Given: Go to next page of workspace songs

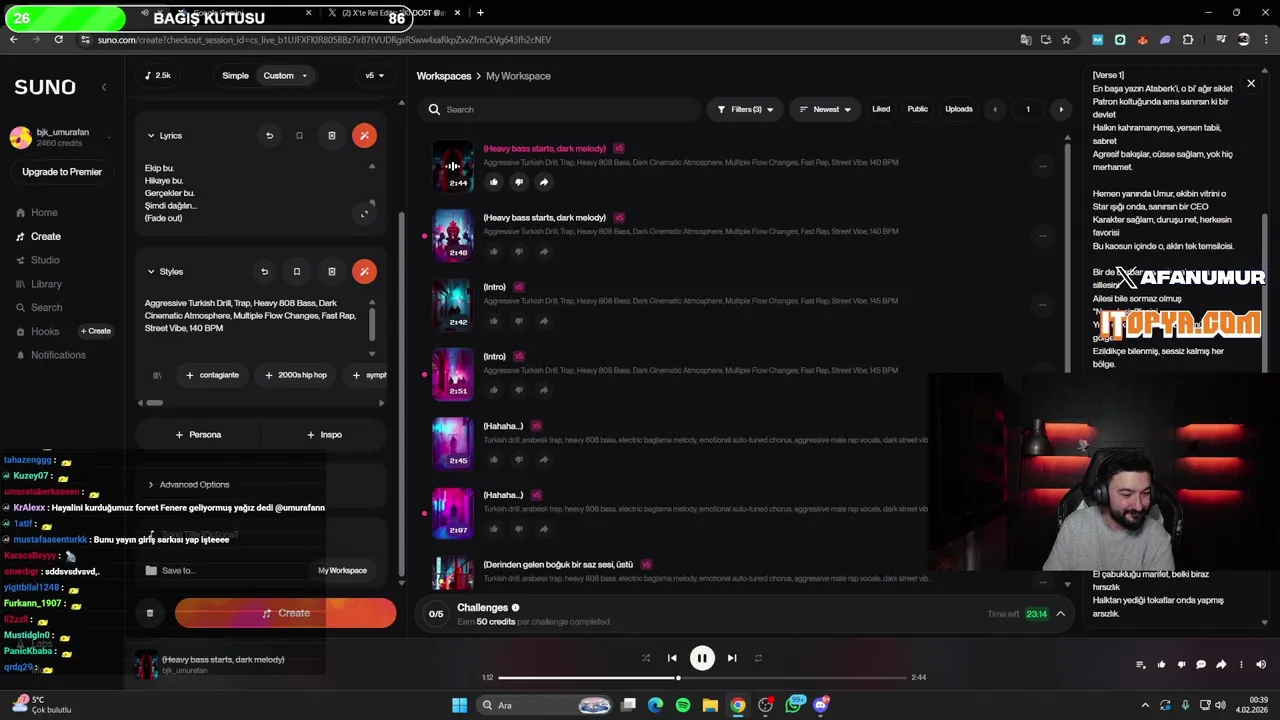Looking at the screenshot, I should point(1061,109).
